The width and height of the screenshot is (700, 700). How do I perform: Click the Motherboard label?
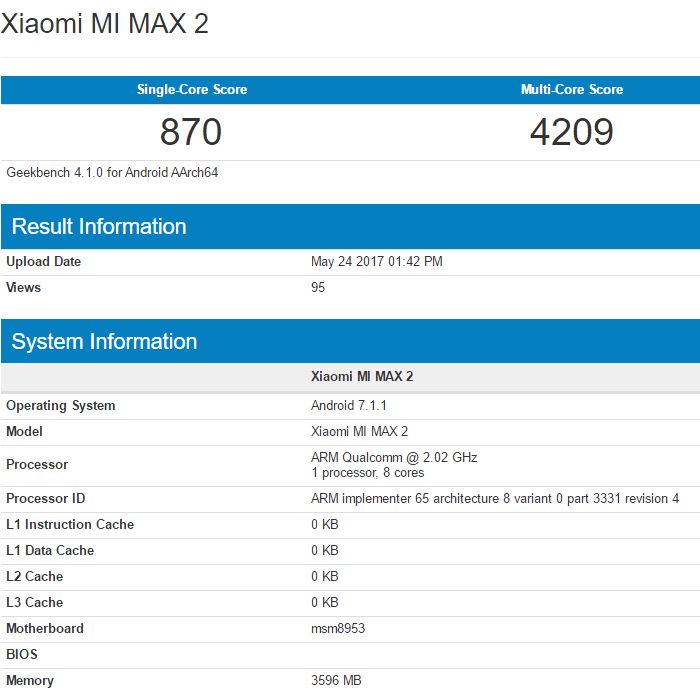(x=45, y=629)
